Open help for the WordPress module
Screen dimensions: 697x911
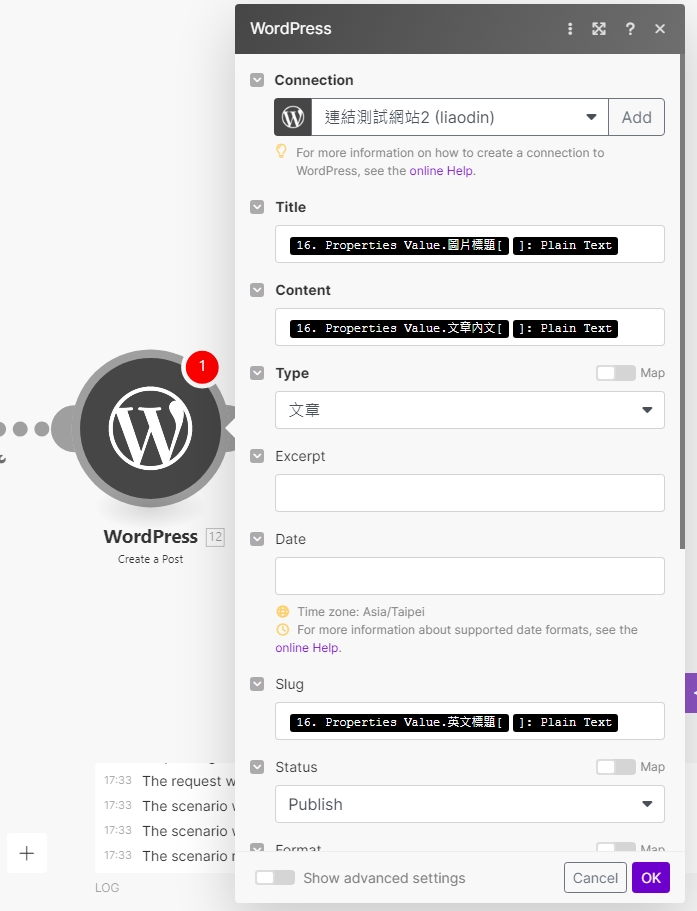pos(630,29)
